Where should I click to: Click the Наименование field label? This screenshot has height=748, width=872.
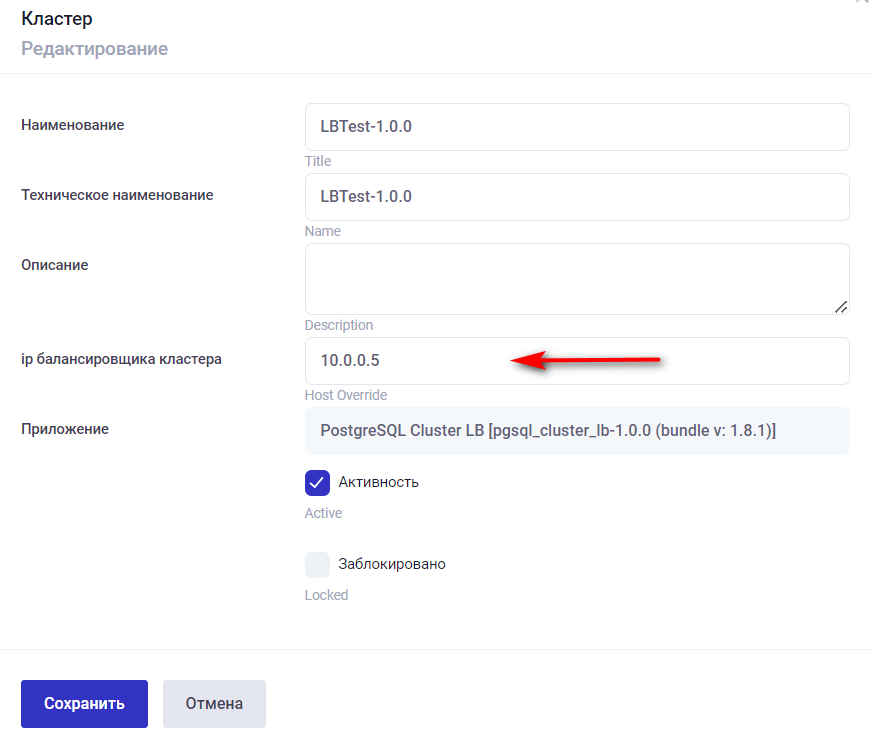tap(73, 125)
